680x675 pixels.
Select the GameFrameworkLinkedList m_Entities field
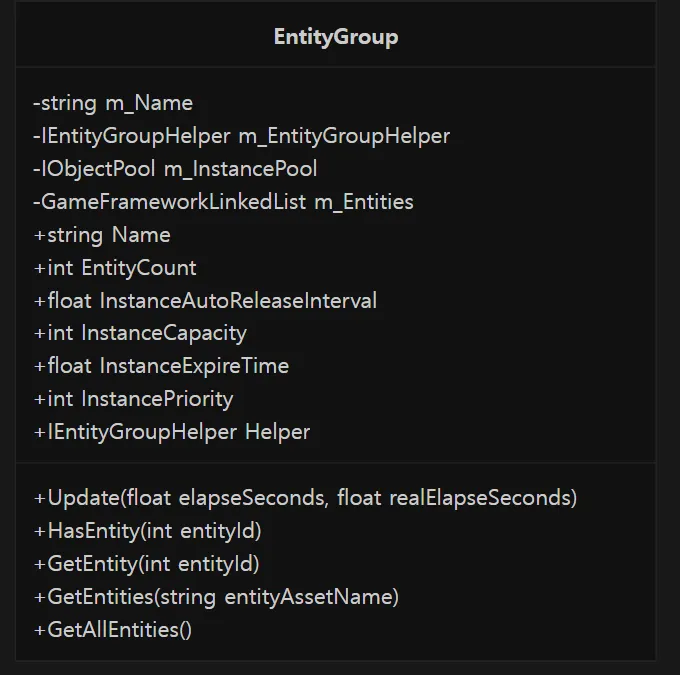pos(223,202)
